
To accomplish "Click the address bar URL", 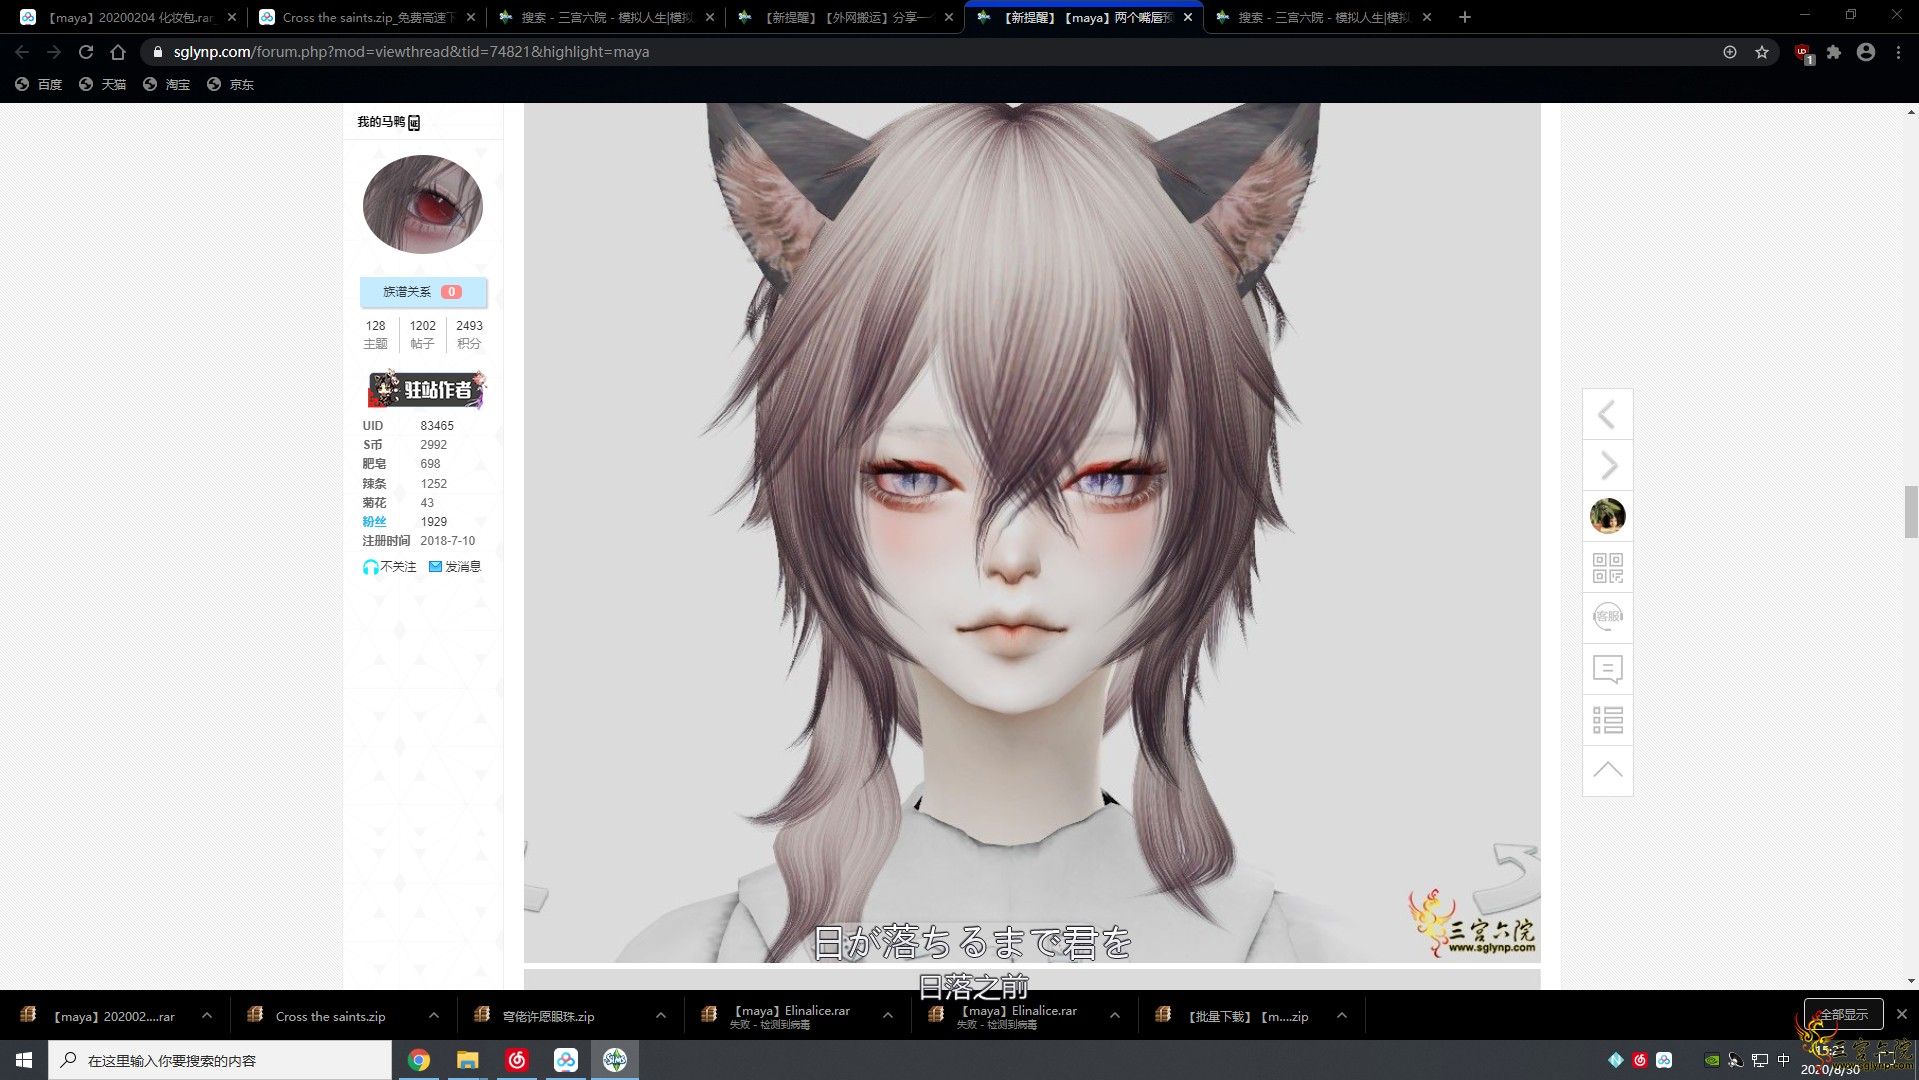I will (x=411, y=52).
